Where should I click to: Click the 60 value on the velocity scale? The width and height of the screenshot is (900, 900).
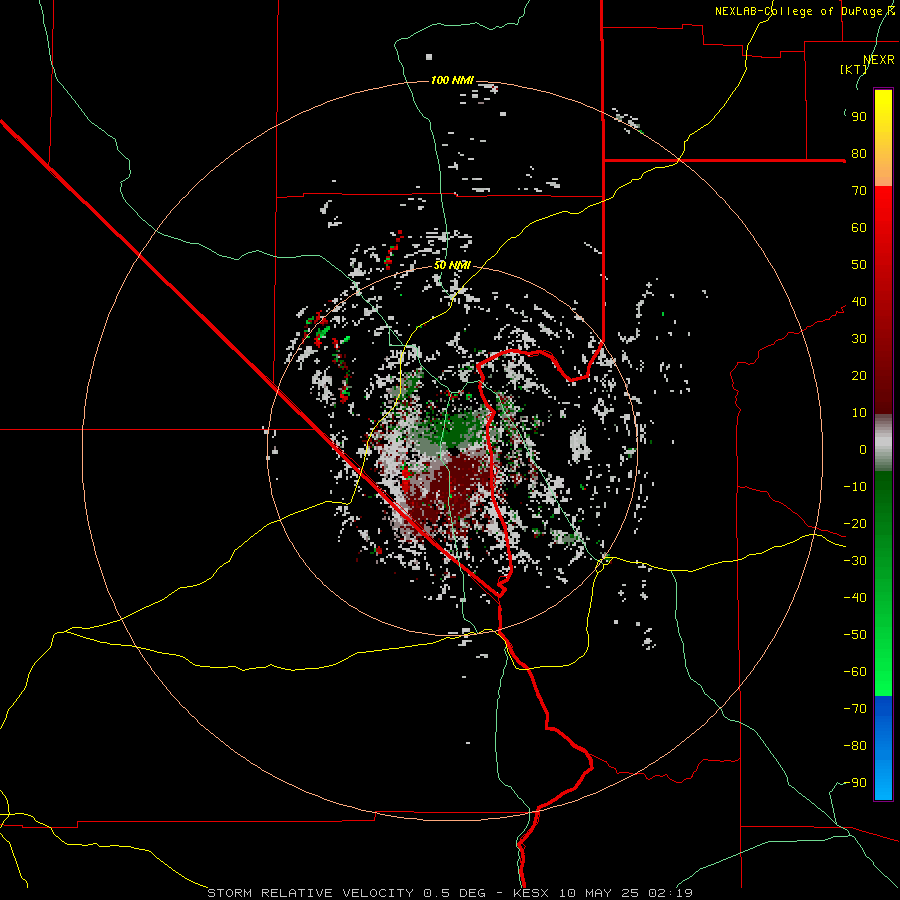coord(859,228)
